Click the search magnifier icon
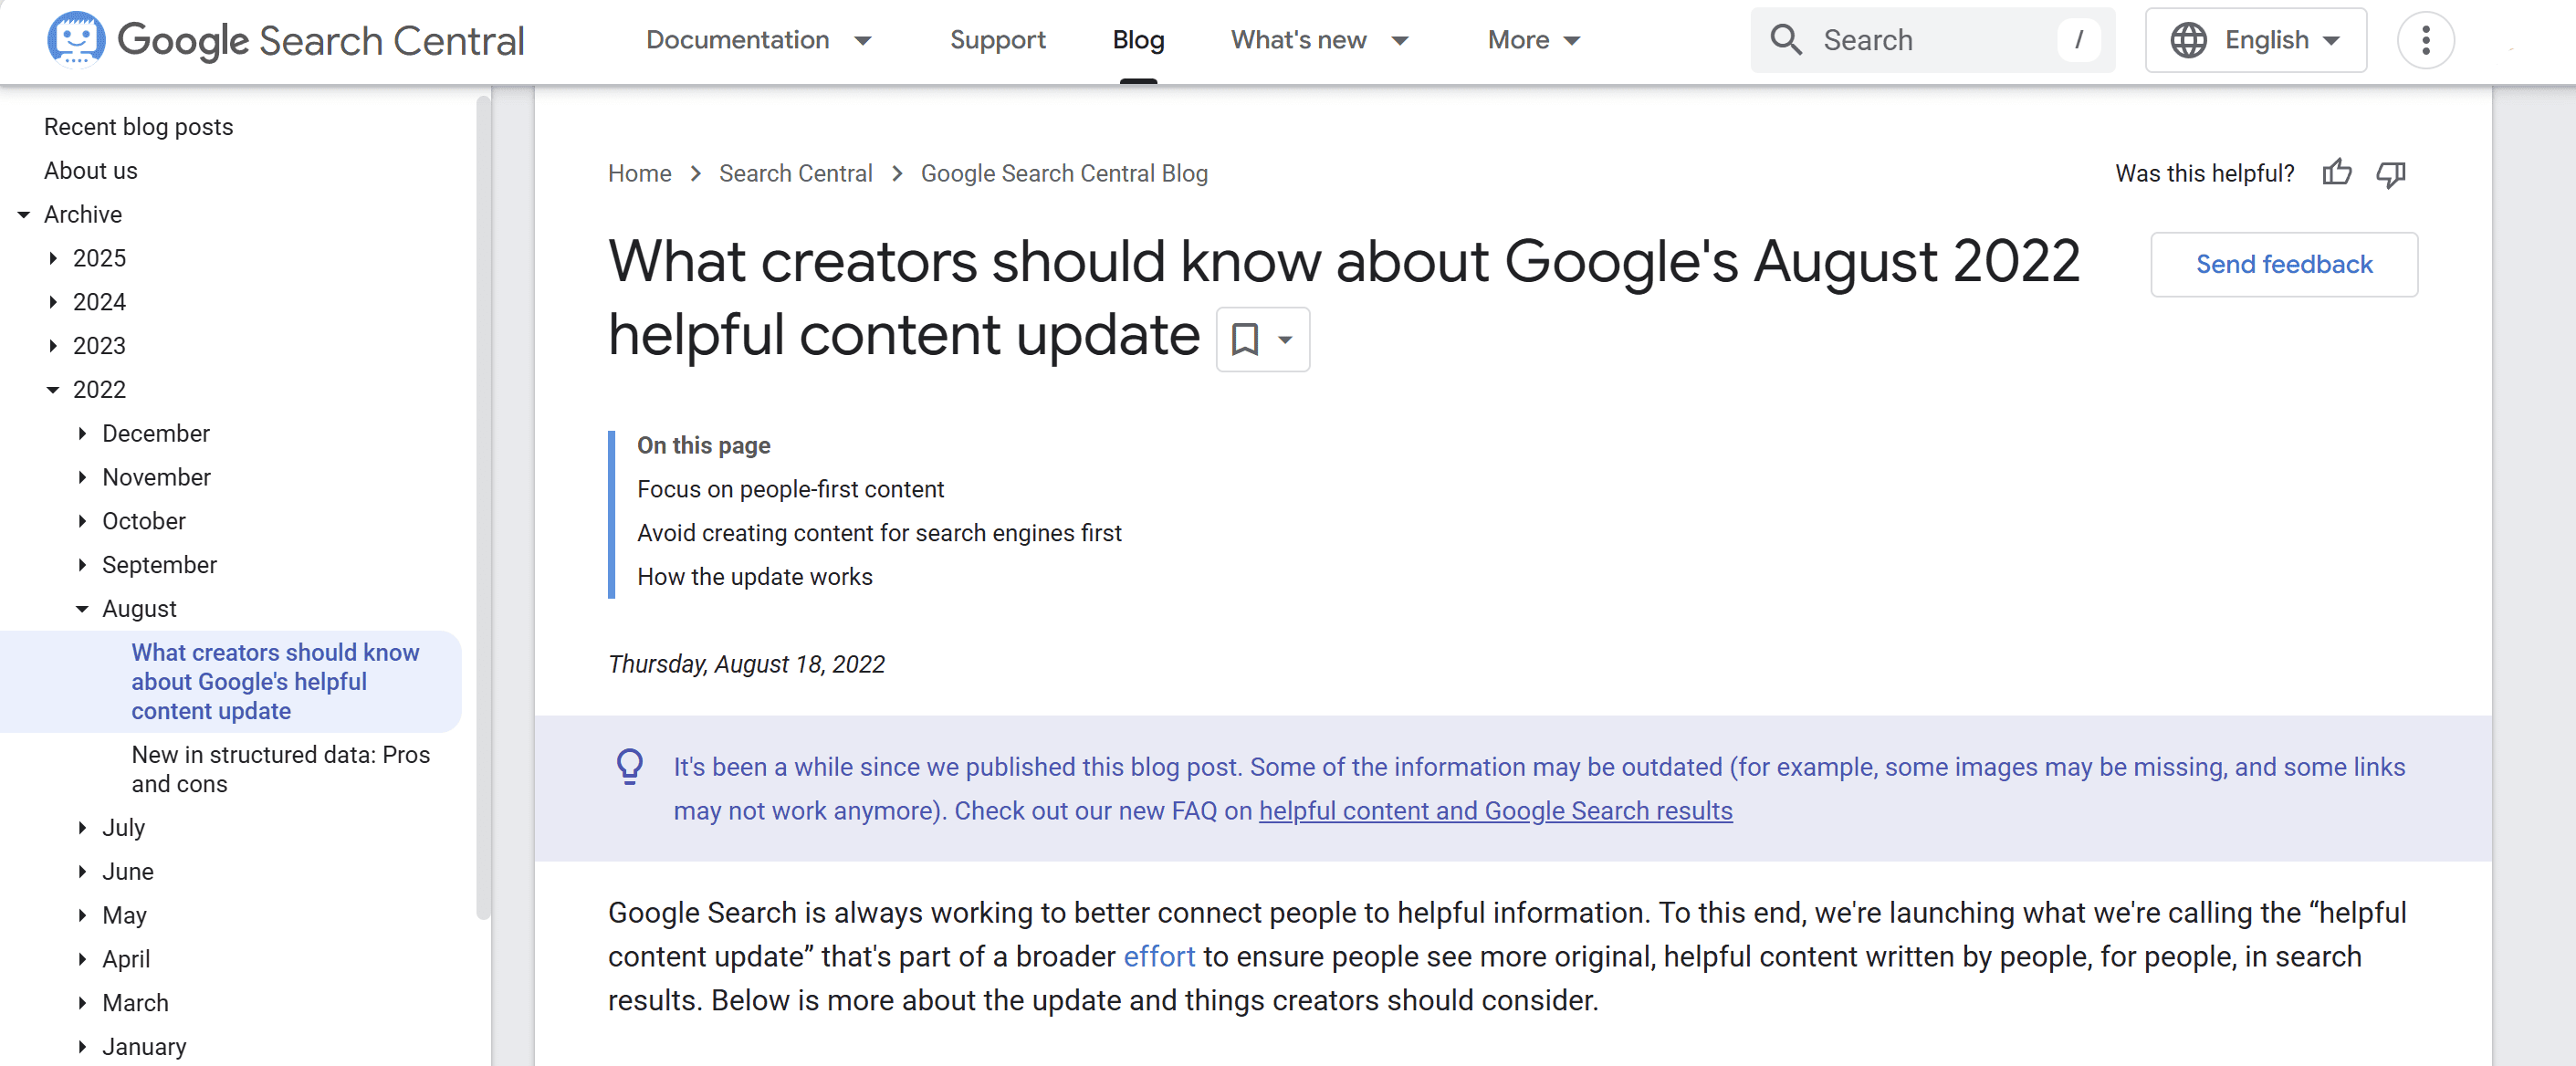Screen dimensions: 2576x1066 click(x=1786, y=40)
